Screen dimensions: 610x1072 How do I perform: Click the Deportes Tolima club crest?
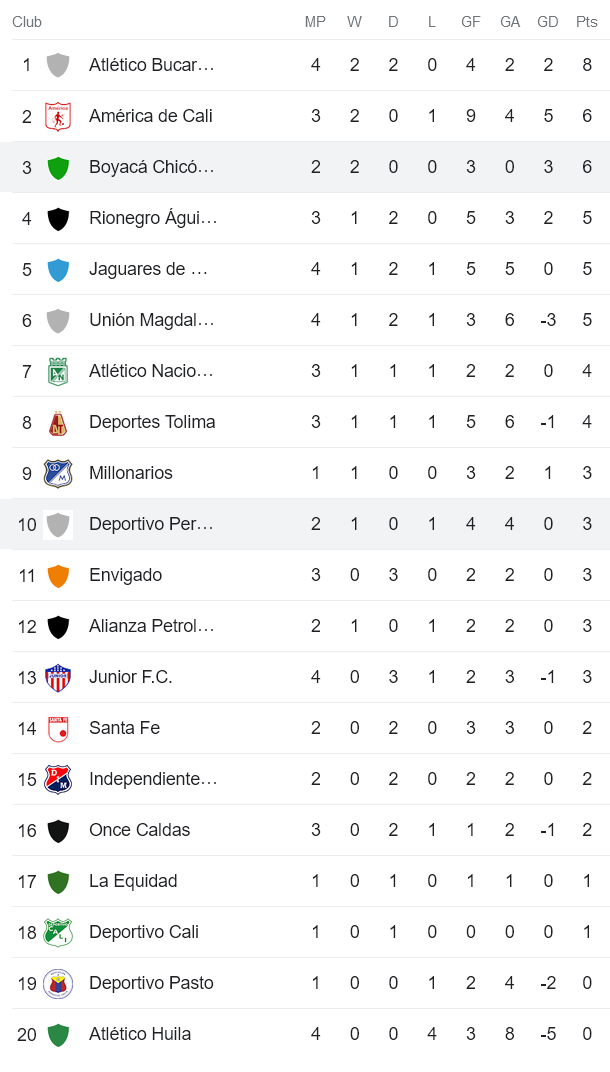coord(58,422)
